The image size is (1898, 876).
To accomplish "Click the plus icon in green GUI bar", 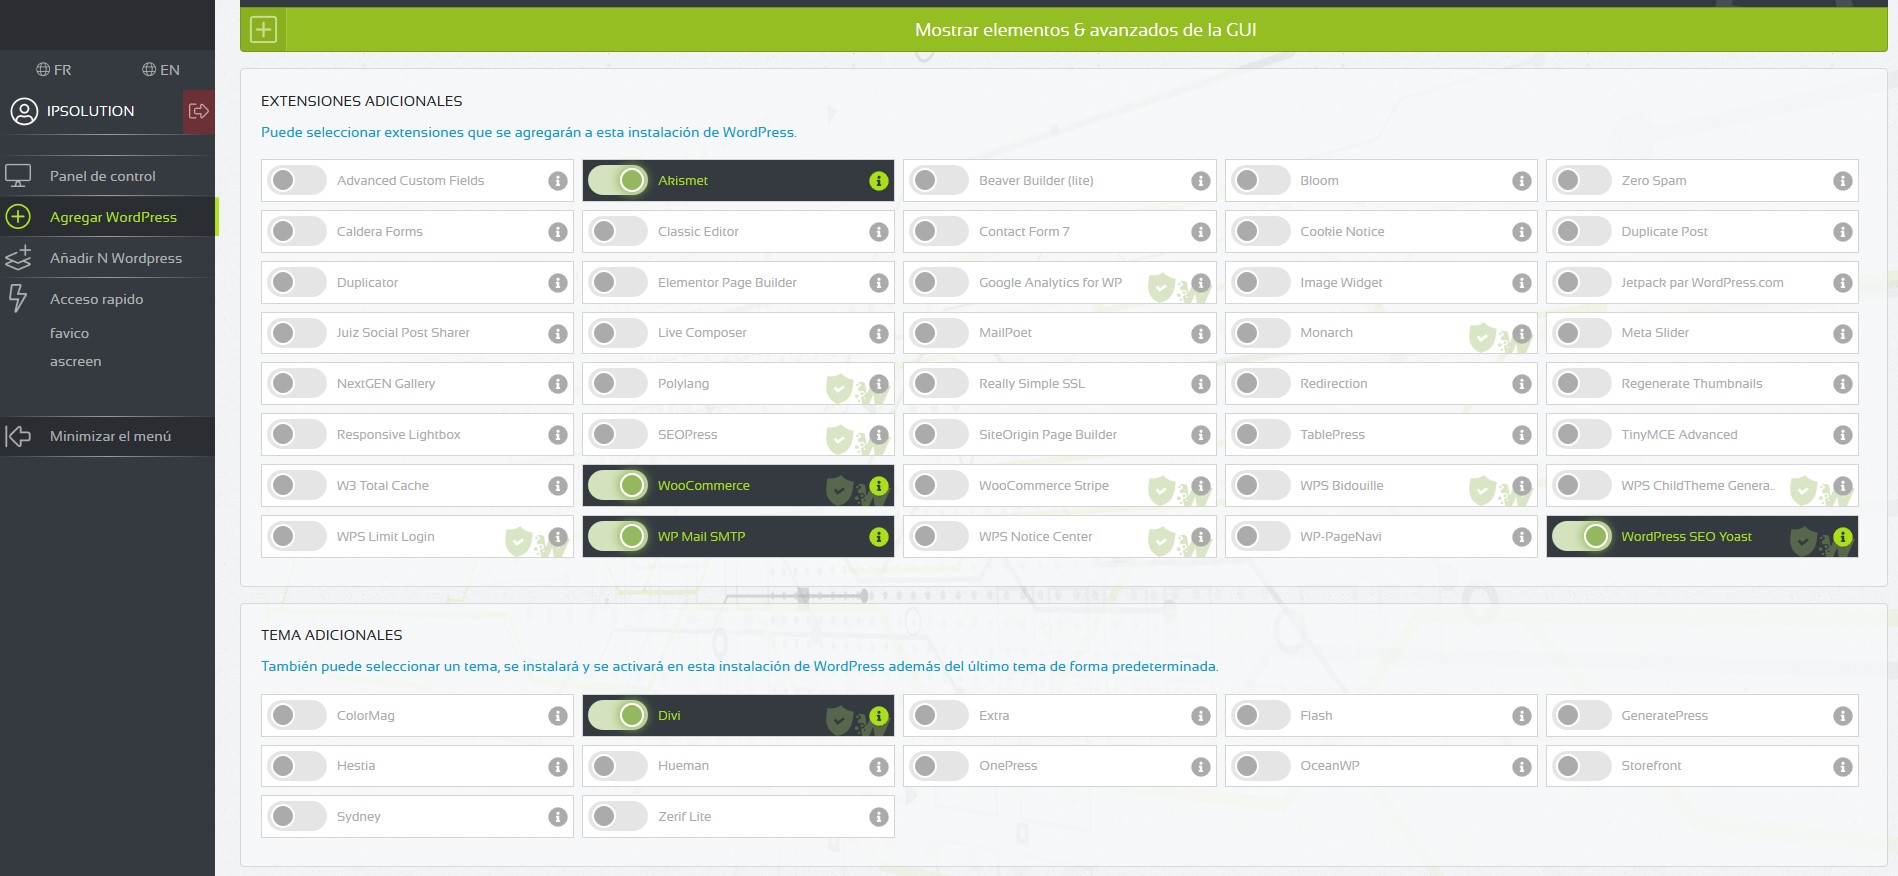I will (263, 29).
